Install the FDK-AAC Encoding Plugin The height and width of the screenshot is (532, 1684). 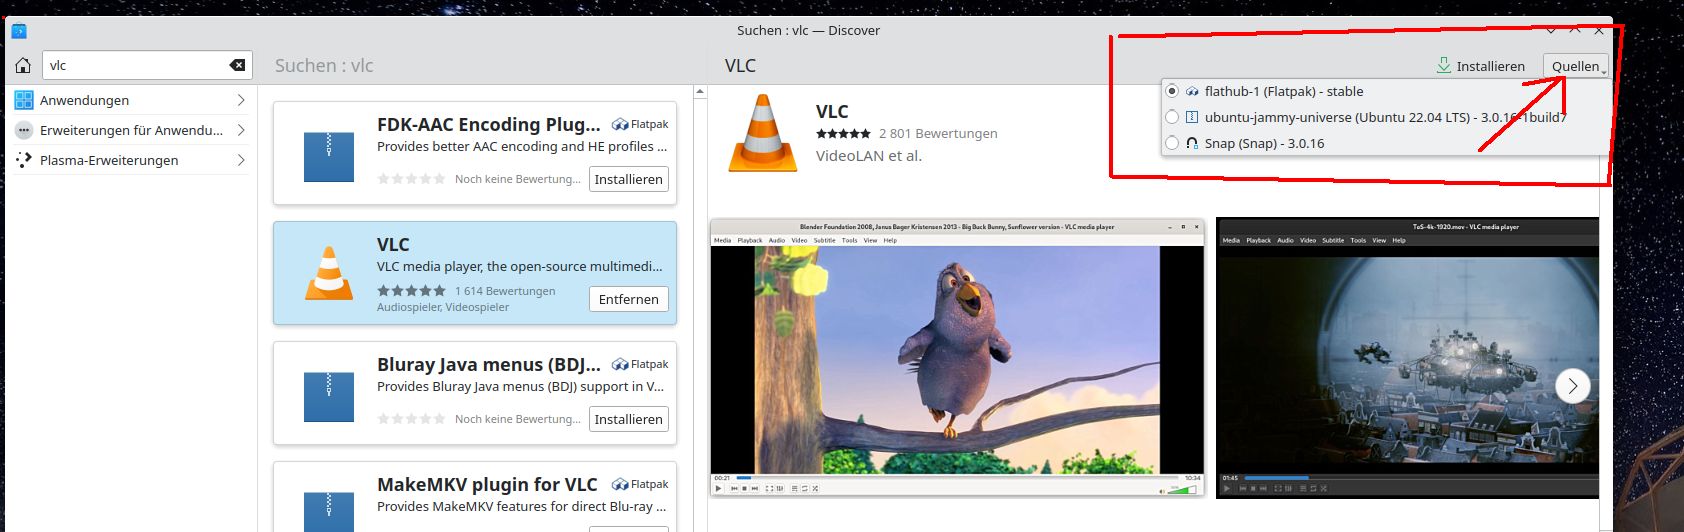[628, 179]
